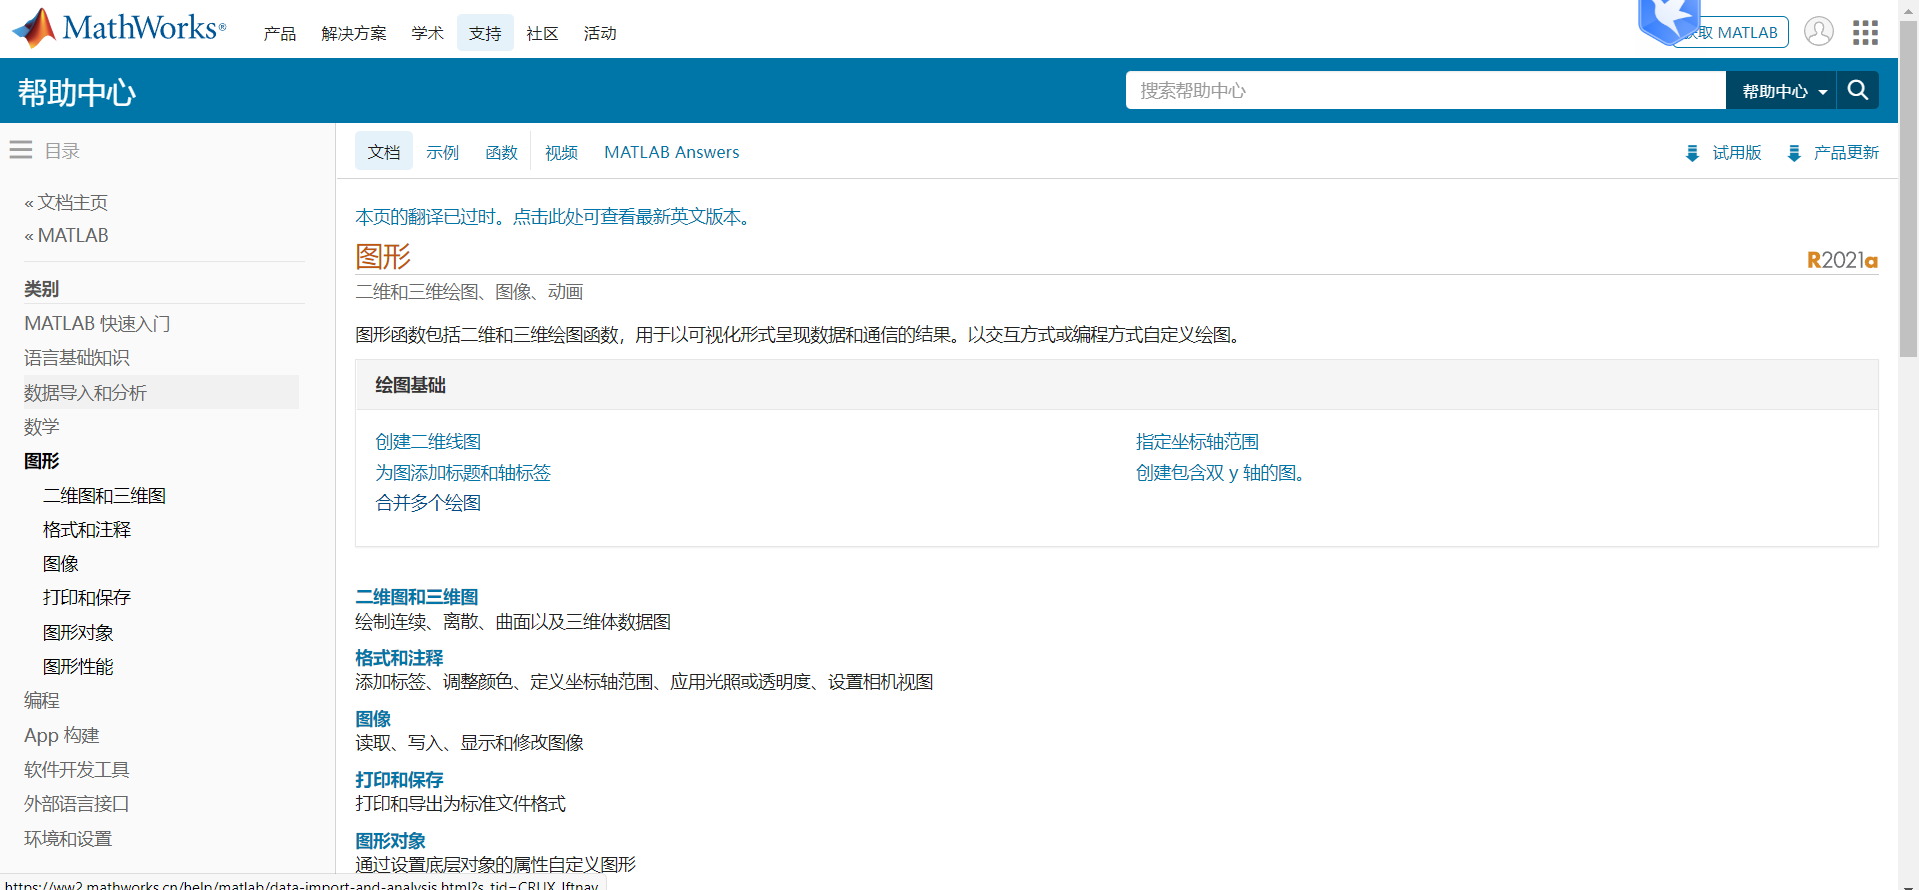Open 软件开发工具 category
Screen dimensions: 1919x890
(77, 769)
